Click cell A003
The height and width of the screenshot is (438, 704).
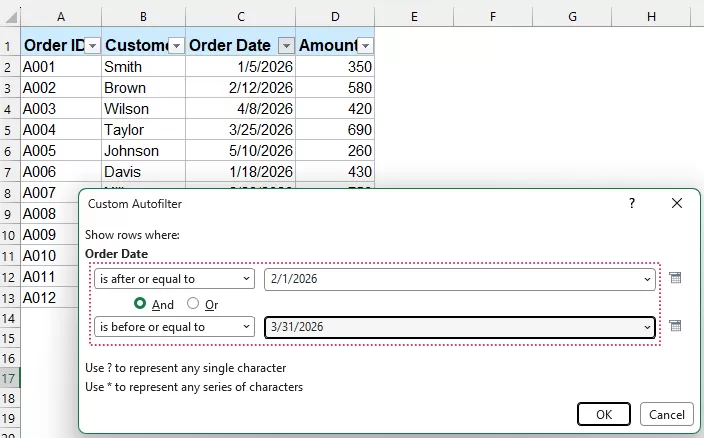tap(61, 109)
